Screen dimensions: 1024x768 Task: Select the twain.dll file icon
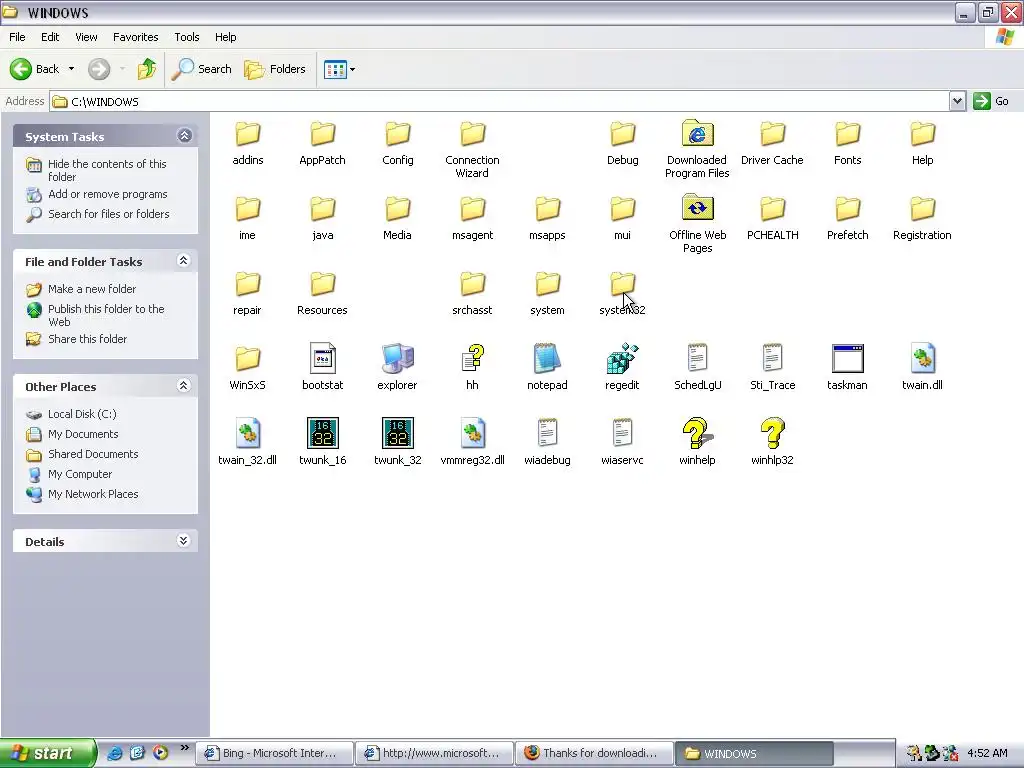tap(922, 359)
